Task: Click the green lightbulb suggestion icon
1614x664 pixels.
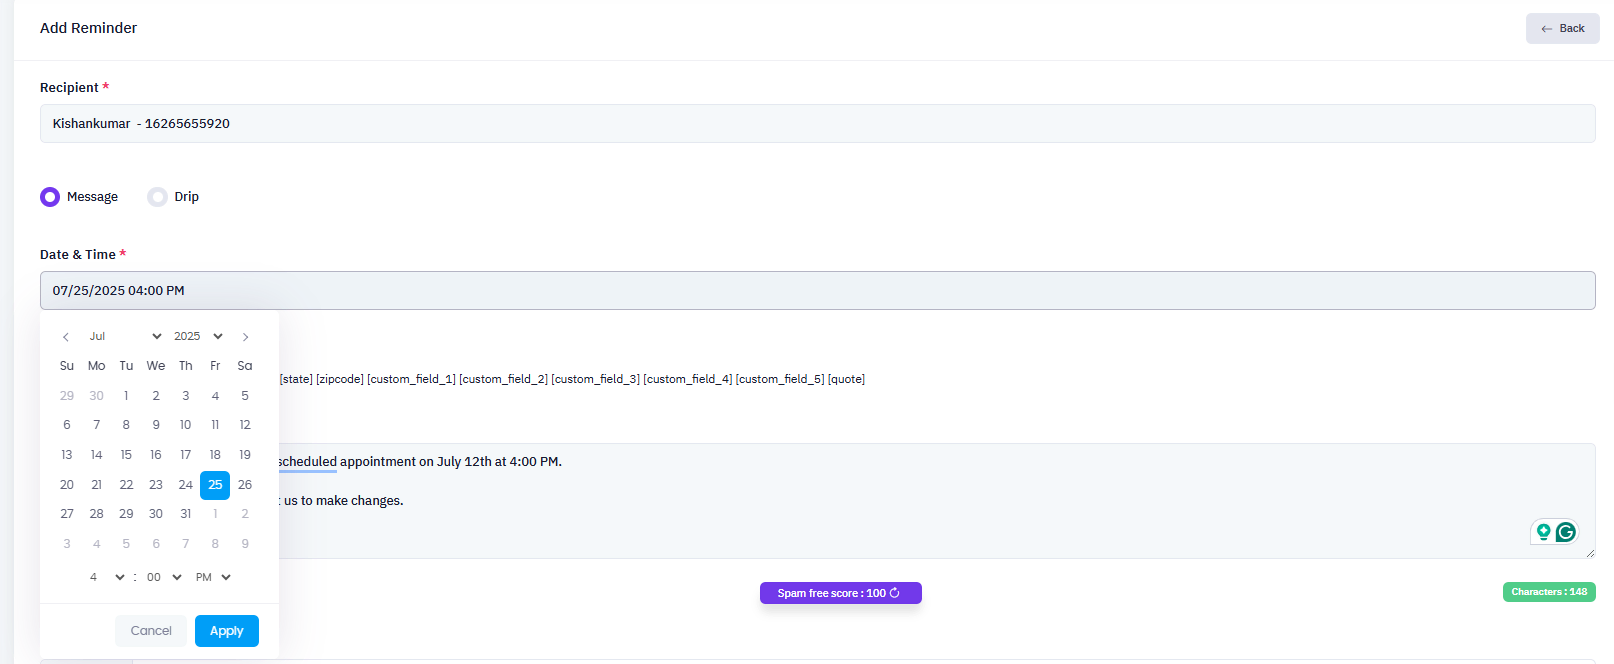Action: tap(1544, 532)
